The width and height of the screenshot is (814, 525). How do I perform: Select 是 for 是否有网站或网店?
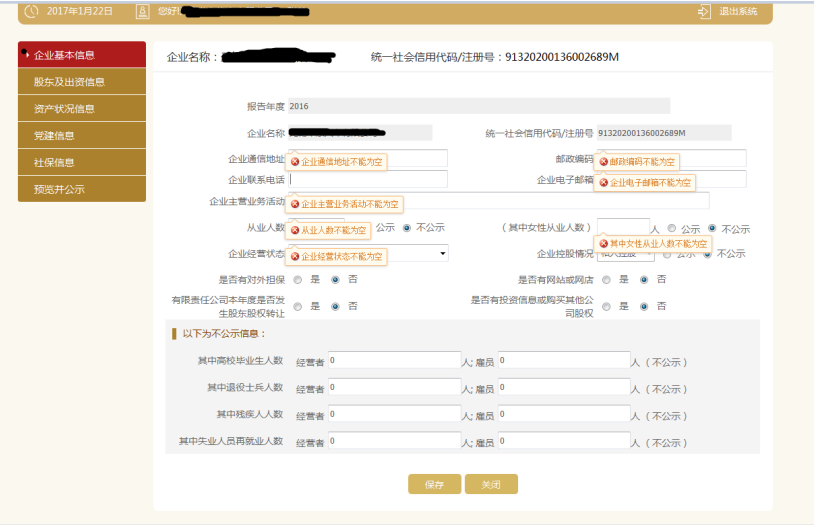(606, 280)
